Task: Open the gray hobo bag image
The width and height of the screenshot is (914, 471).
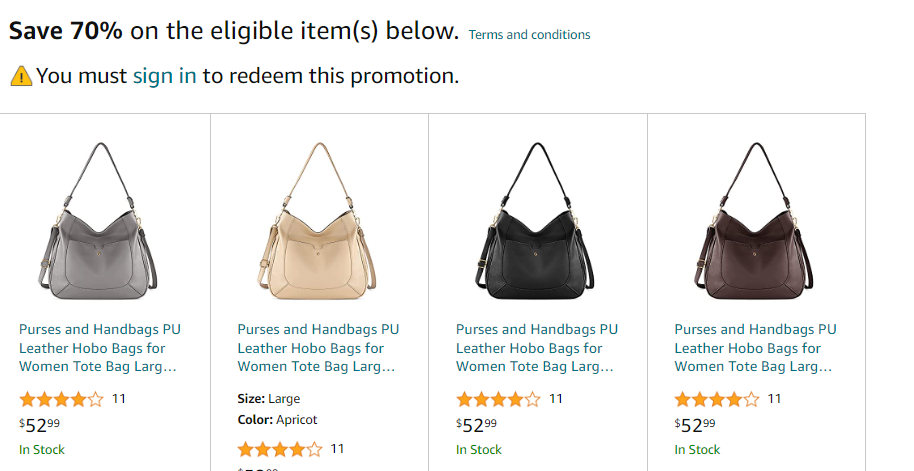Action: pyautogui.click(x=100, y=220)
